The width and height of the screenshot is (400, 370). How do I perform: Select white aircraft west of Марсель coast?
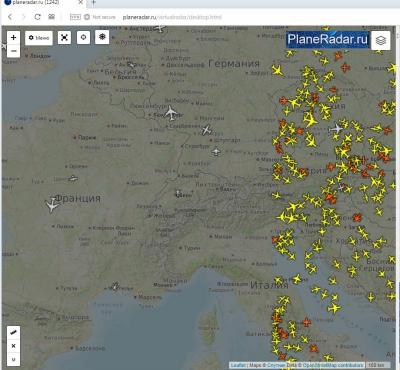[115, 286]
